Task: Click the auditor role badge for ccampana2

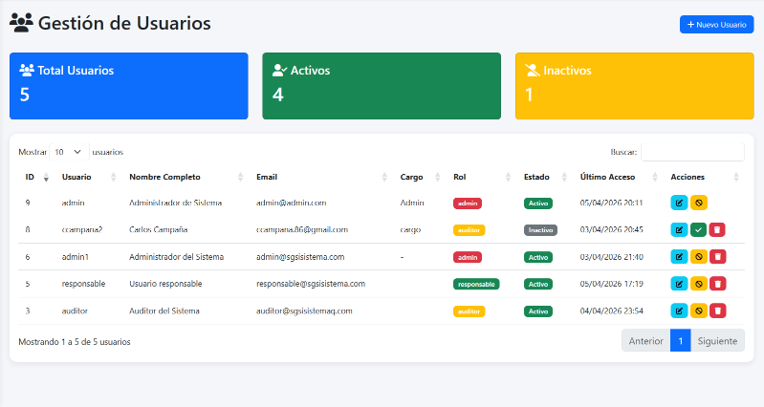Action: 469,230
